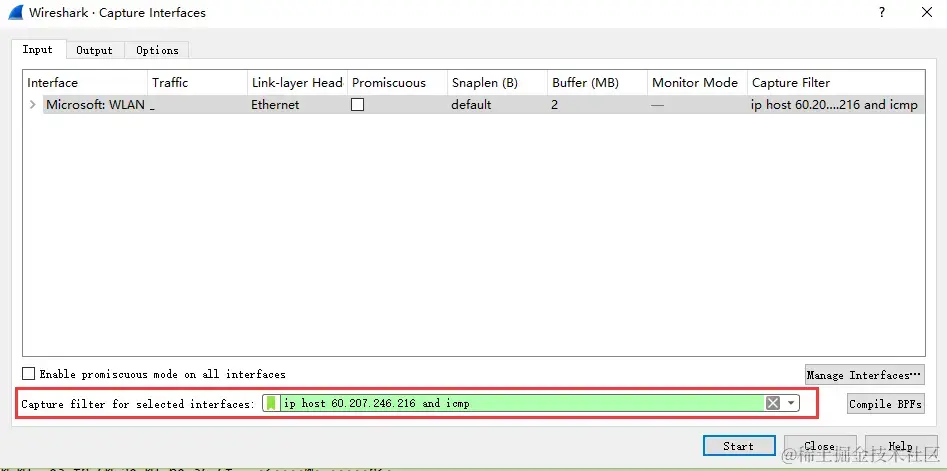Screen dimensions: 947x471
Task: Enable promiscuous mode on all interfaces
Action: tap(28, 374)
